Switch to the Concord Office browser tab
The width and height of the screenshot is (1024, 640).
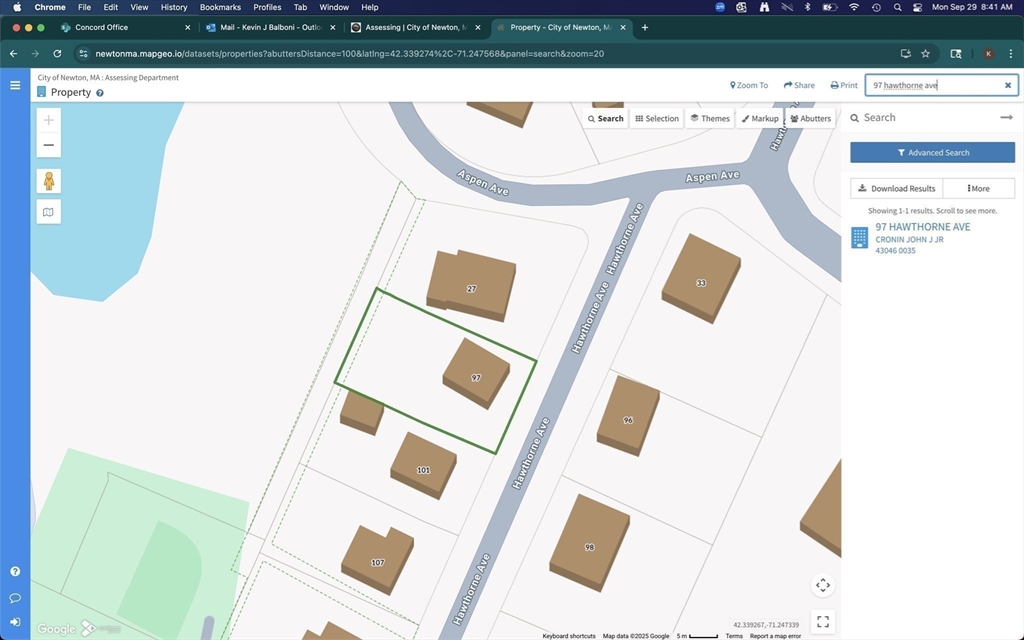click(x=102, y=27)
